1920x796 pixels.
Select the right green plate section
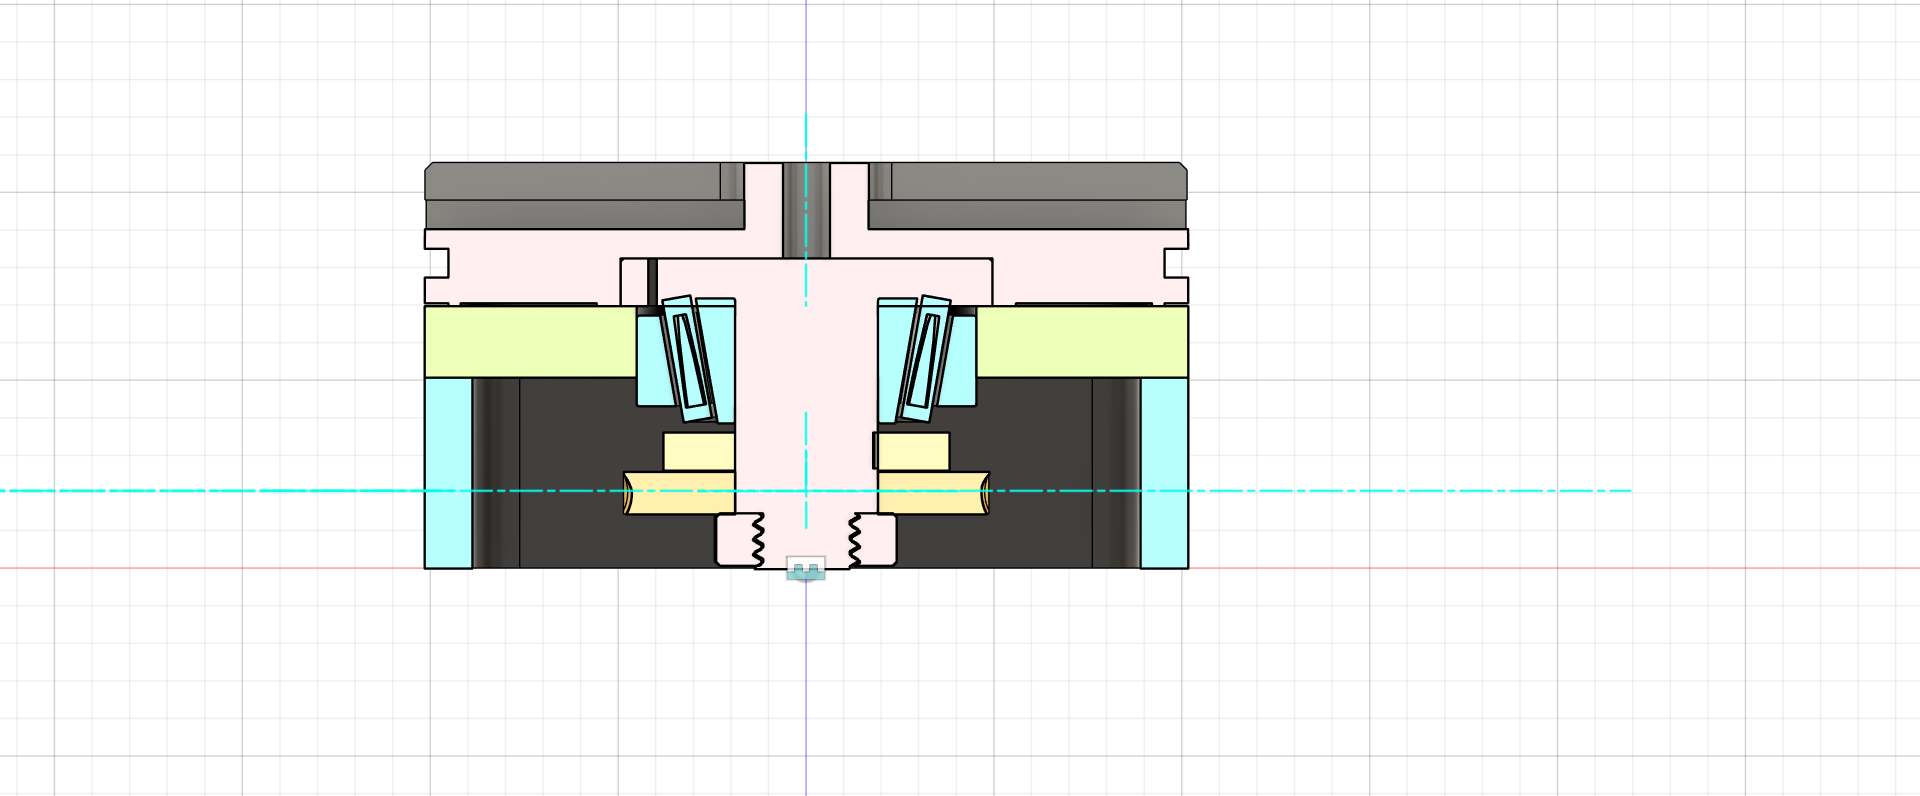pyautogui.click(x=1083, y=342)
